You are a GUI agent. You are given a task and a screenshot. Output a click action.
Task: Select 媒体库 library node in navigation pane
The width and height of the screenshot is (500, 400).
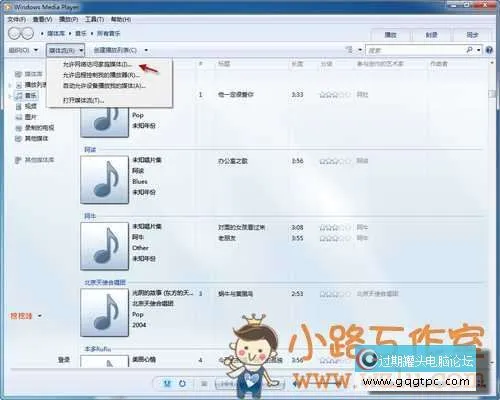[x=29, y=74]
